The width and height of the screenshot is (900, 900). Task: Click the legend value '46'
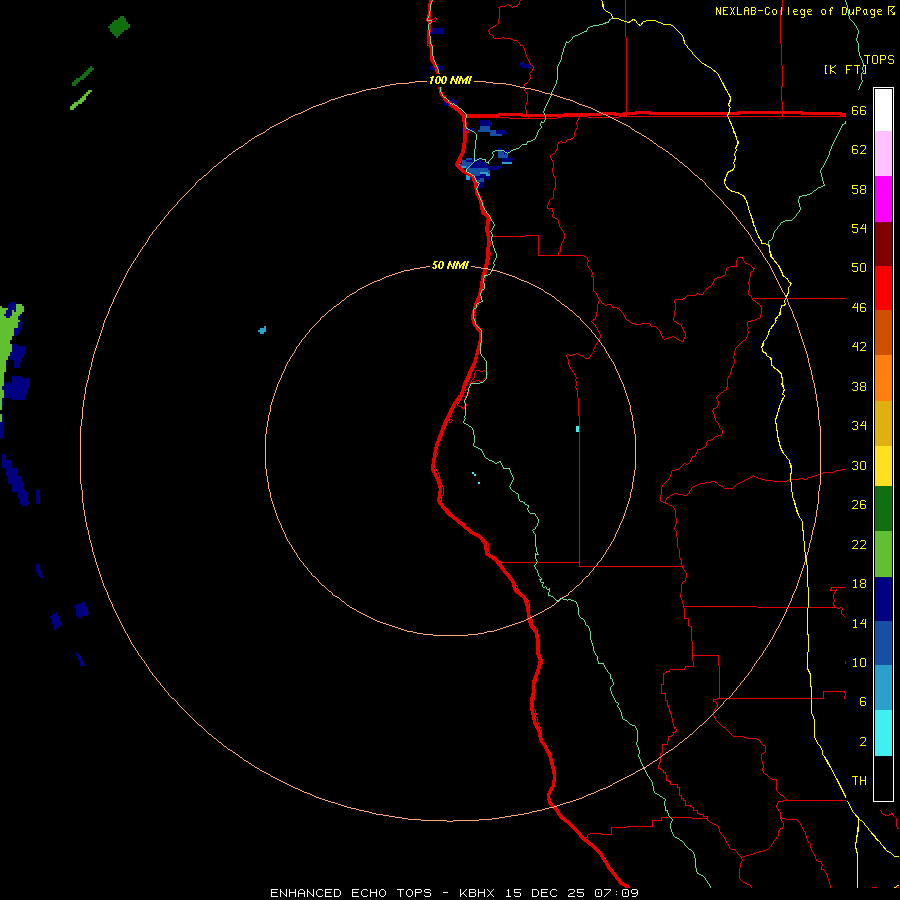(x=859, y=308)
